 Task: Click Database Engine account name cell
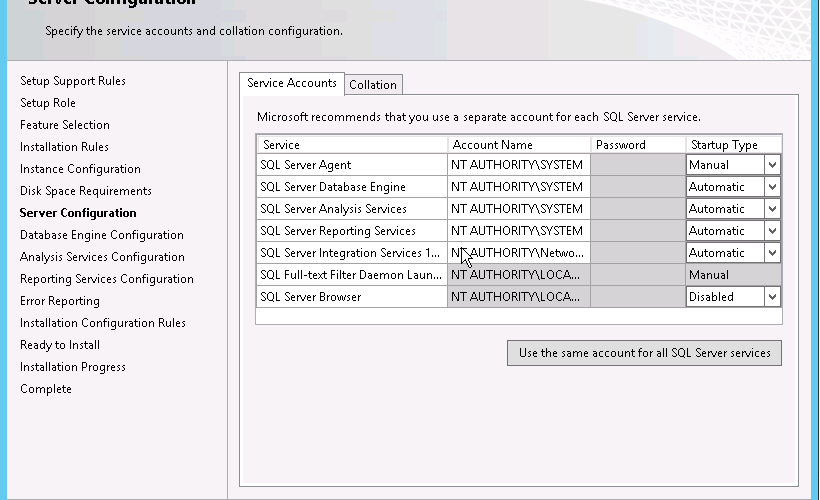pos(517,187)
